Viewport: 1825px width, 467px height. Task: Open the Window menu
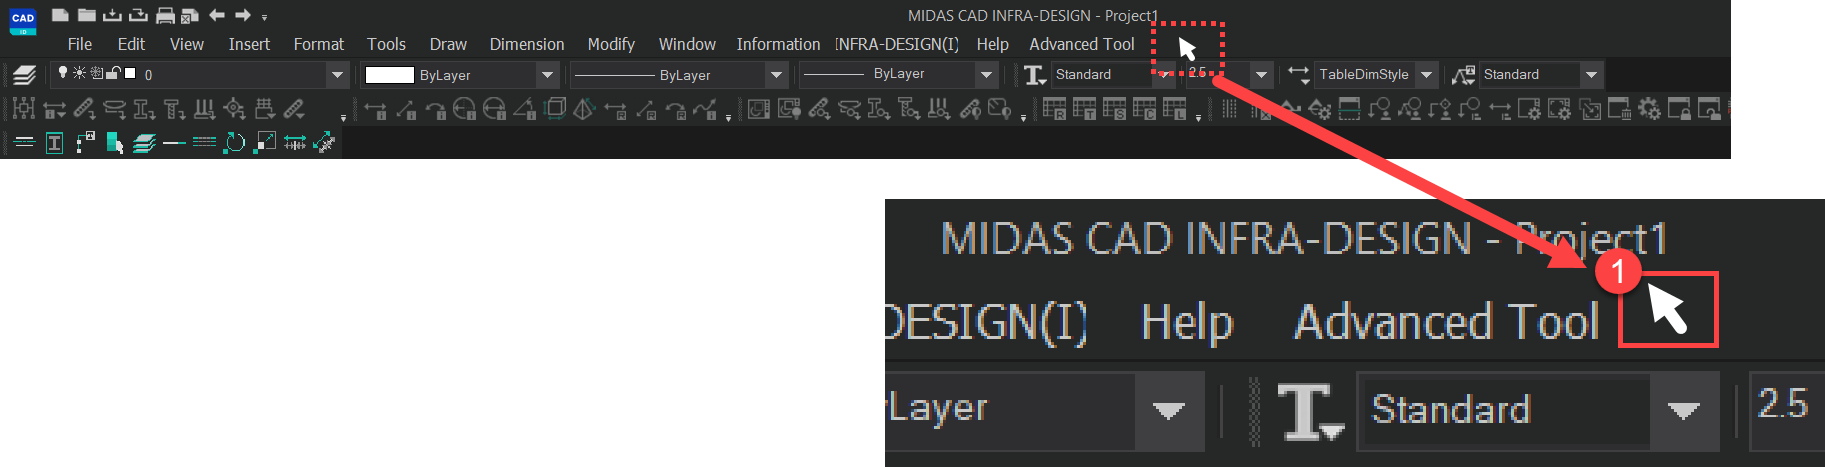tap(687, 44)
